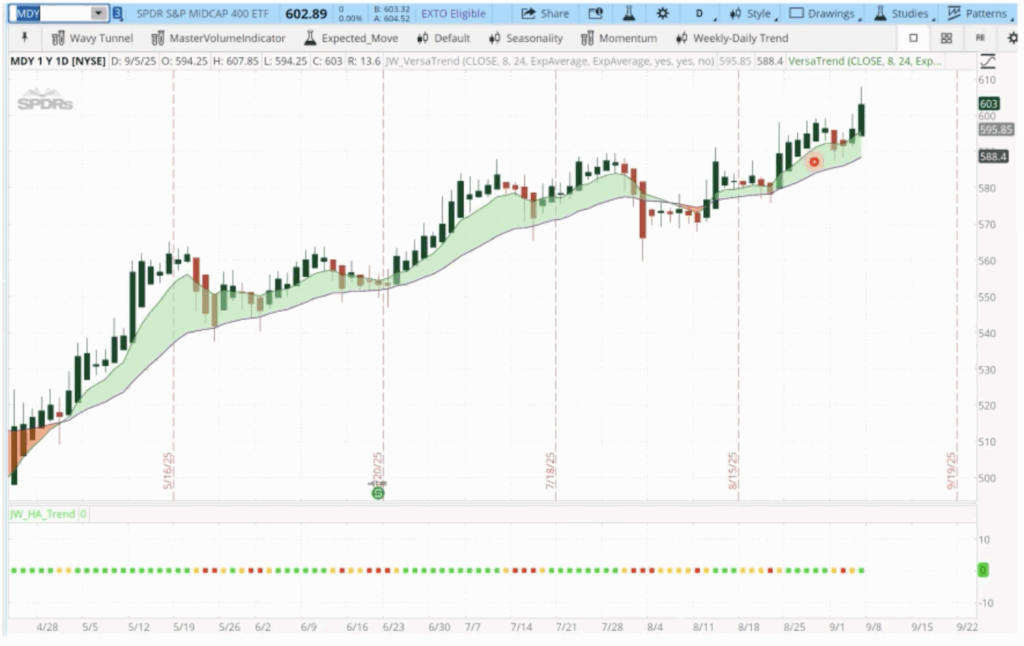Open the Drawings menu
1024x646 pixels.
[824, 13]
